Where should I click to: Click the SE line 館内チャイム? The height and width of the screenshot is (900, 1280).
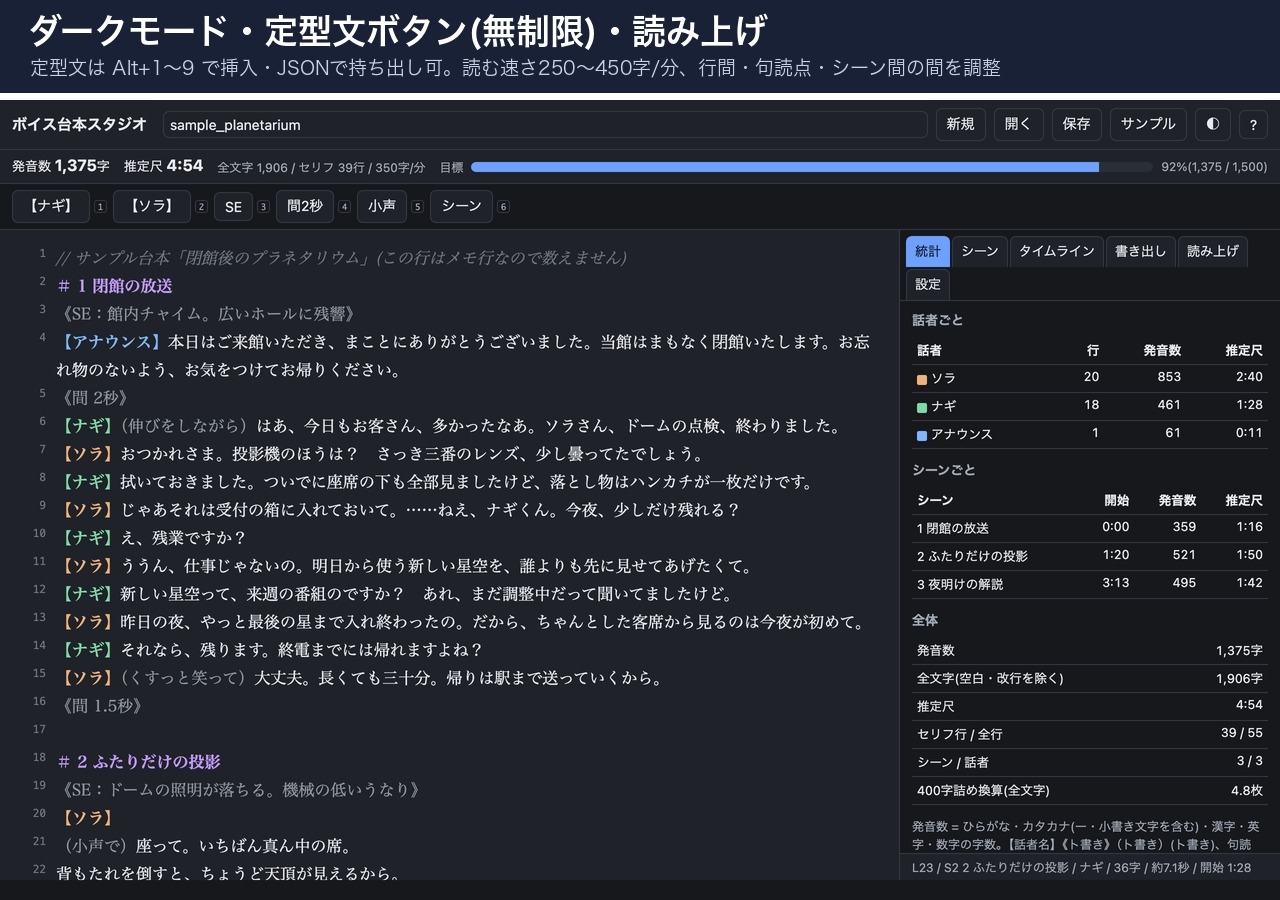(x=208, y=314)
